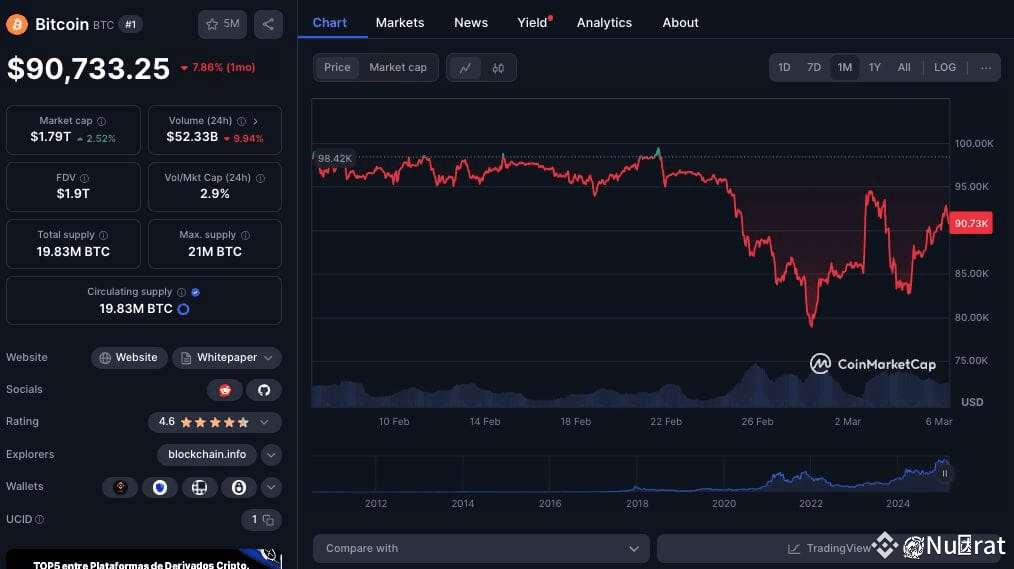Image resolution: width=1014 pixels, height=569 pixels.
Task: Select Market cap chart mode
Action: tap(398, 67)
